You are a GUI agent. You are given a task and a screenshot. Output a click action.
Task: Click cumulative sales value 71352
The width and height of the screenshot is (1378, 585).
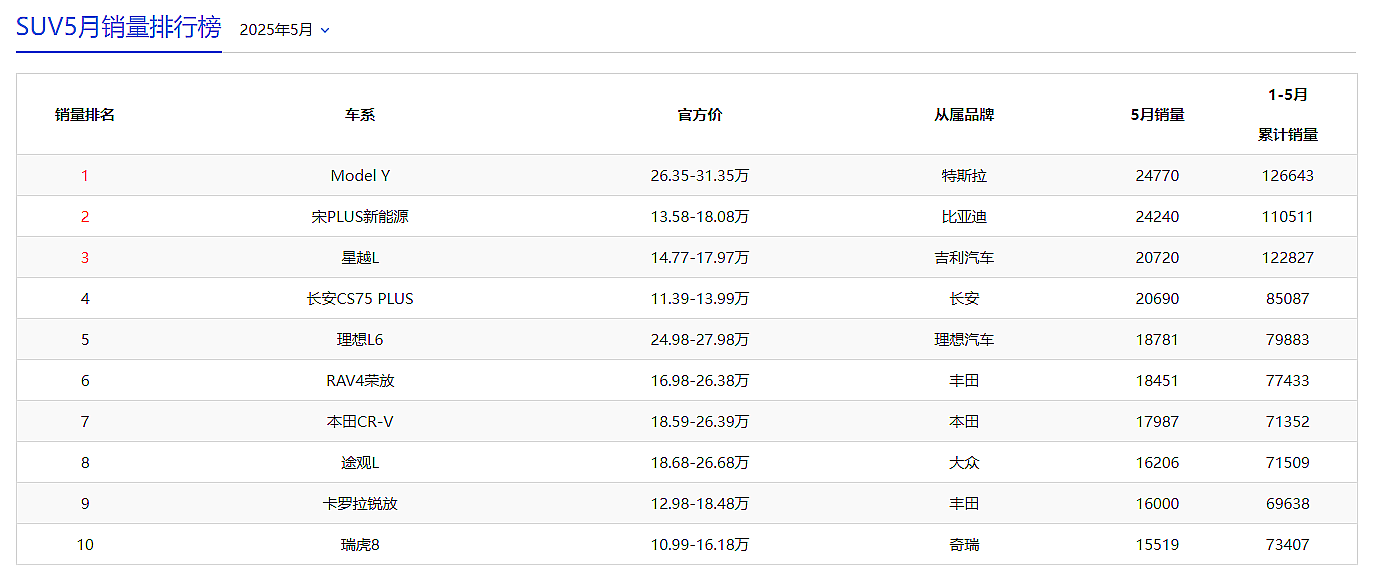[1287, 422]
